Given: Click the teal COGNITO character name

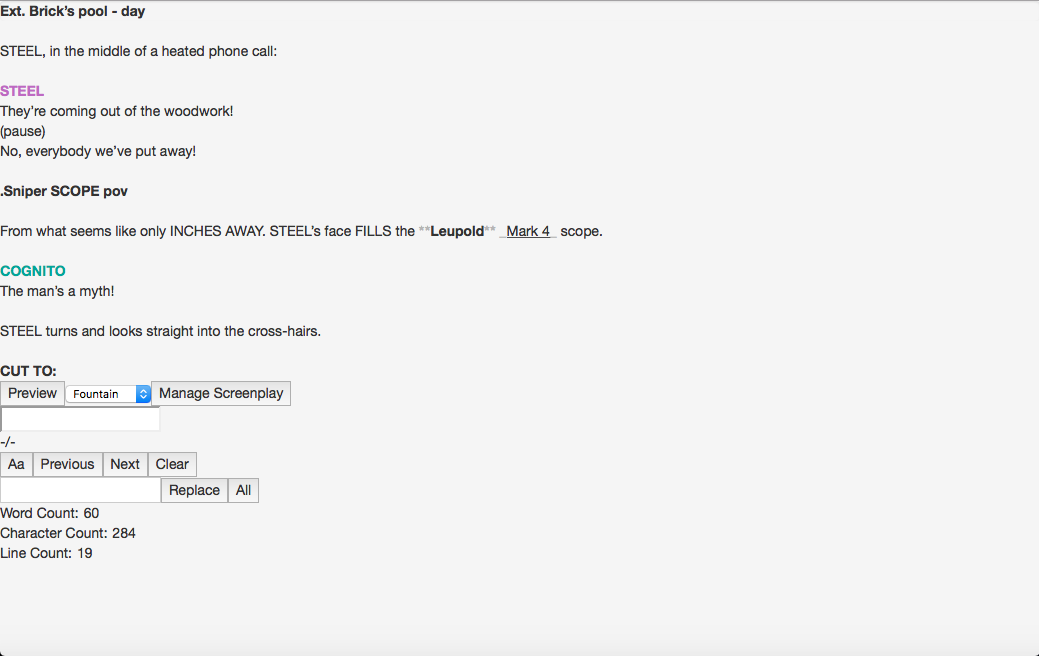Looking at the screenshot, I should (32, 271).
